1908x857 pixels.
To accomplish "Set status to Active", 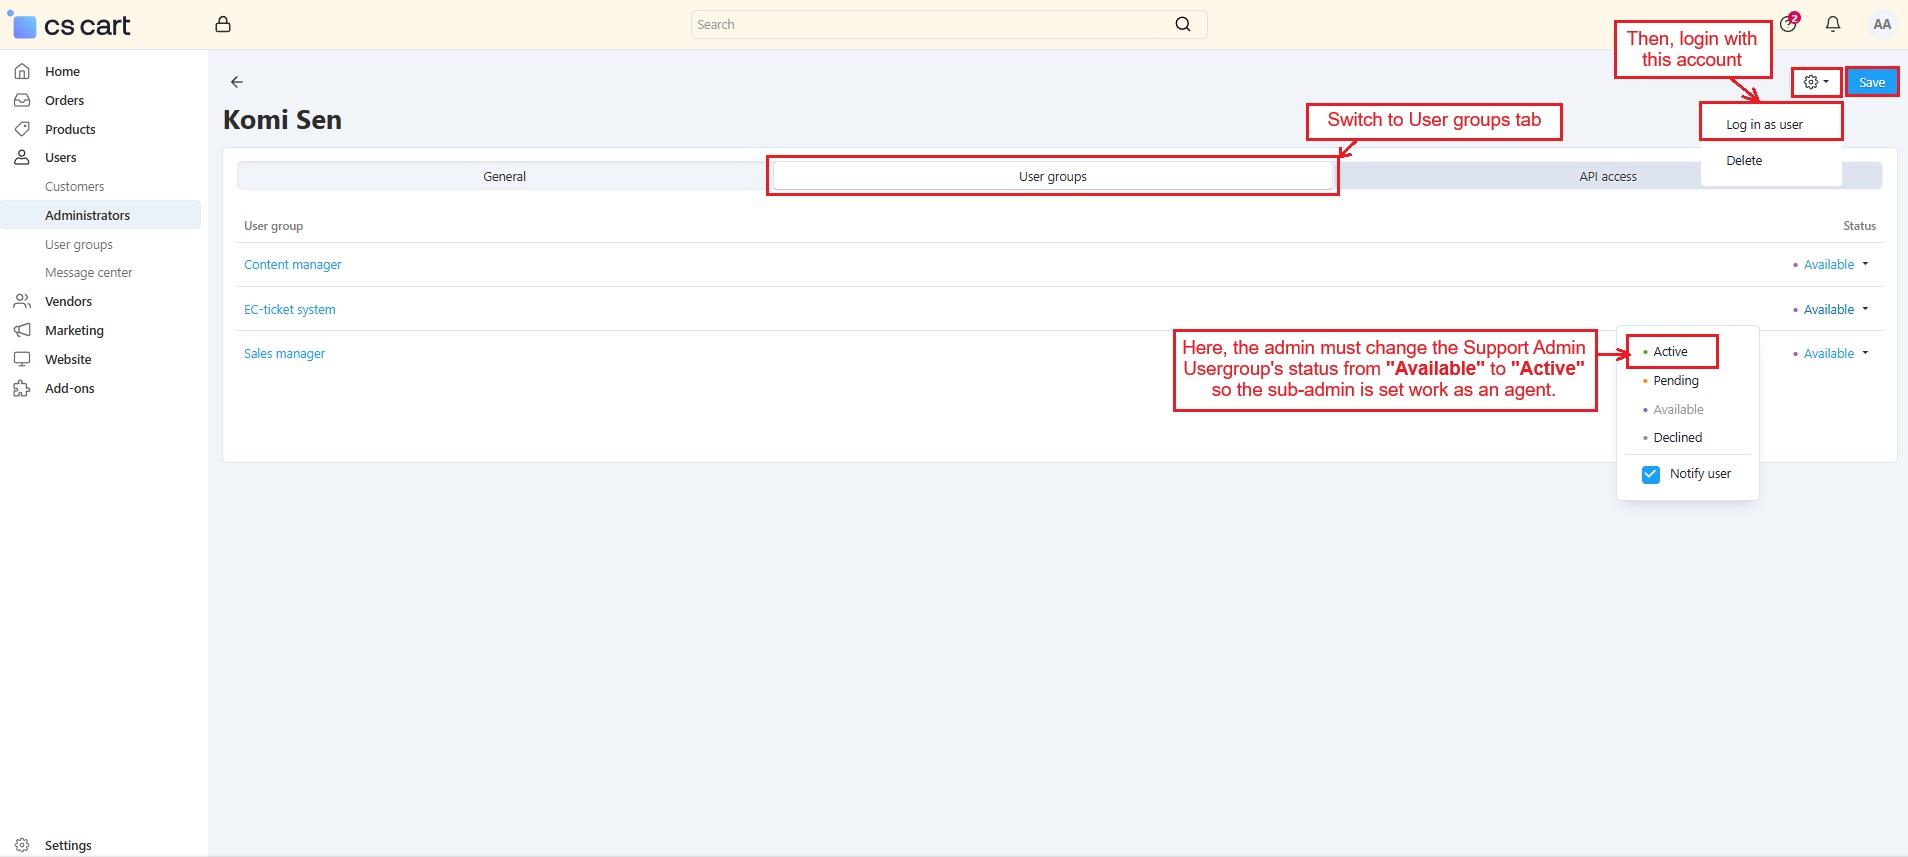I will click(x=1670, y=352).
